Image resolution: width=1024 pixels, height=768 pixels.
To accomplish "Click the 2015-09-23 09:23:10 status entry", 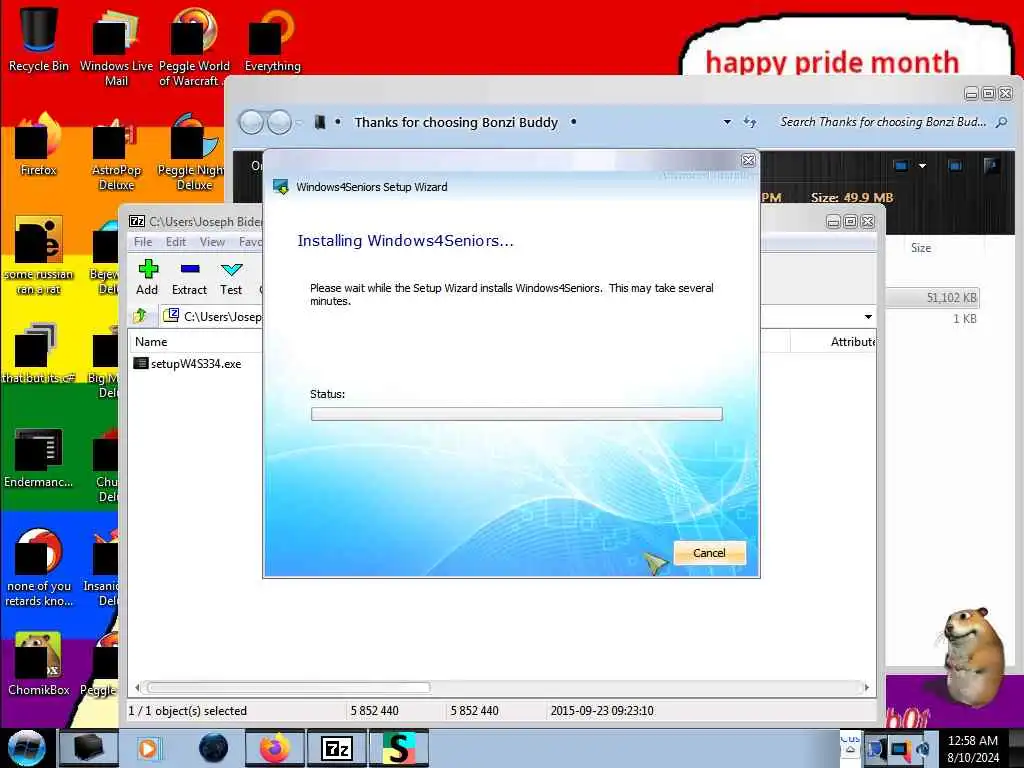I will coord(602,711).
